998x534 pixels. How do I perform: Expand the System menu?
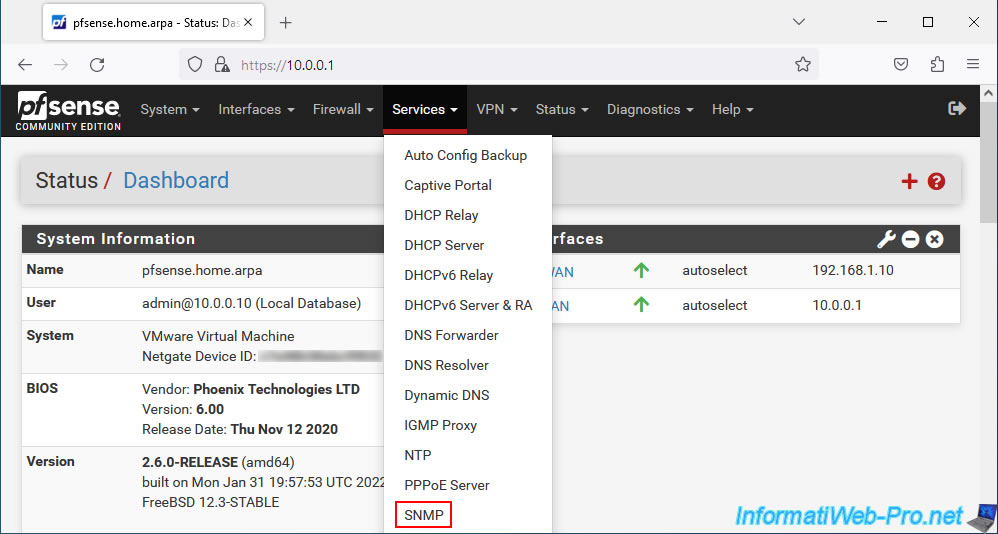[170, 109]
